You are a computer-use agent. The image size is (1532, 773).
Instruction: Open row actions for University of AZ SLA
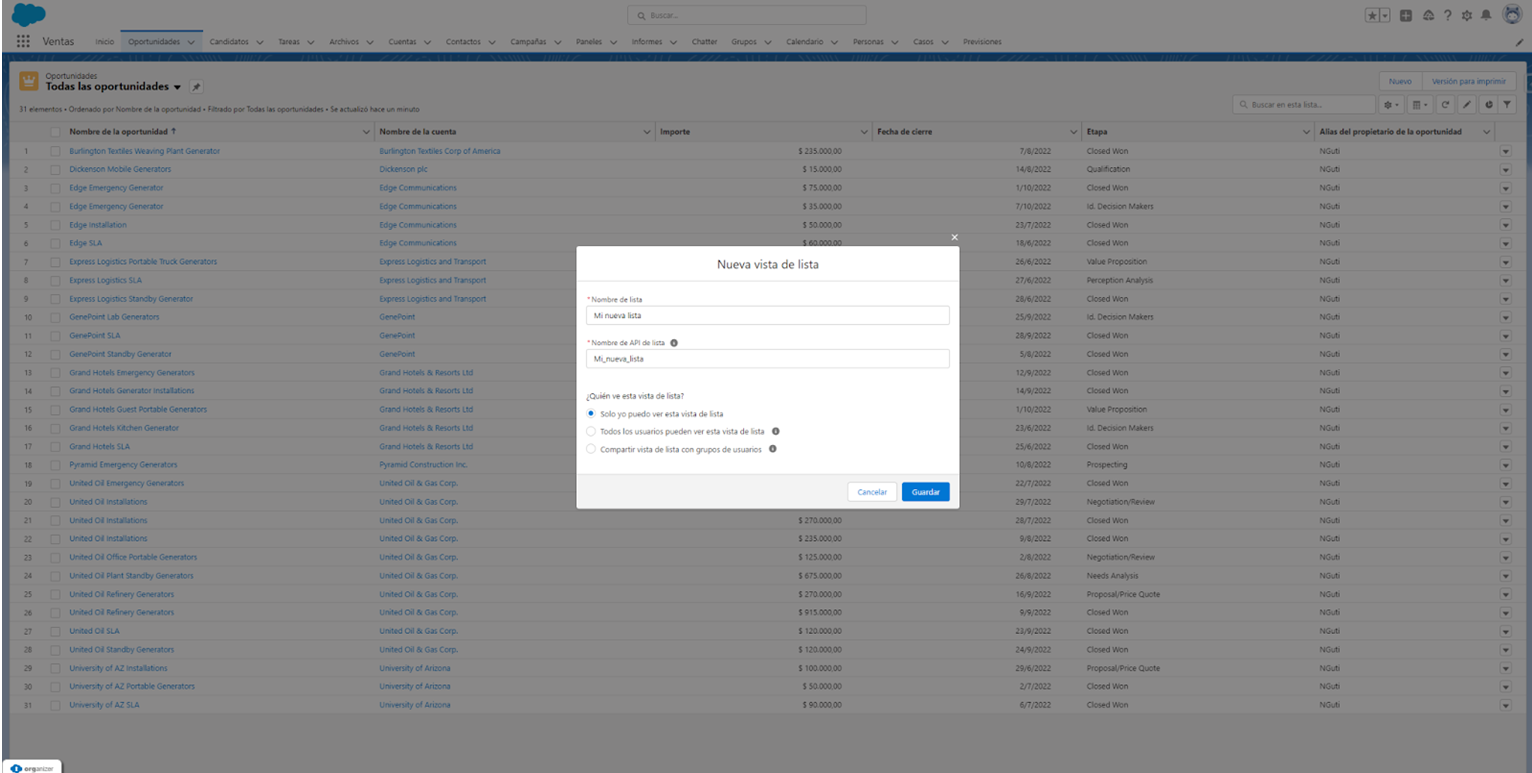1506,705
